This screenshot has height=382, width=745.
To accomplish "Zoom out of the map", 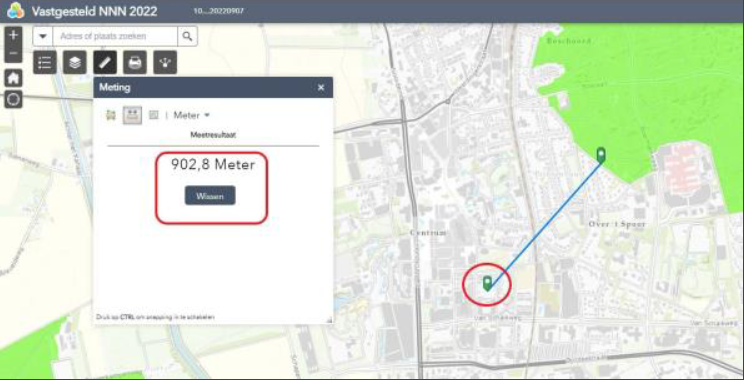I will tap(13, 54).
